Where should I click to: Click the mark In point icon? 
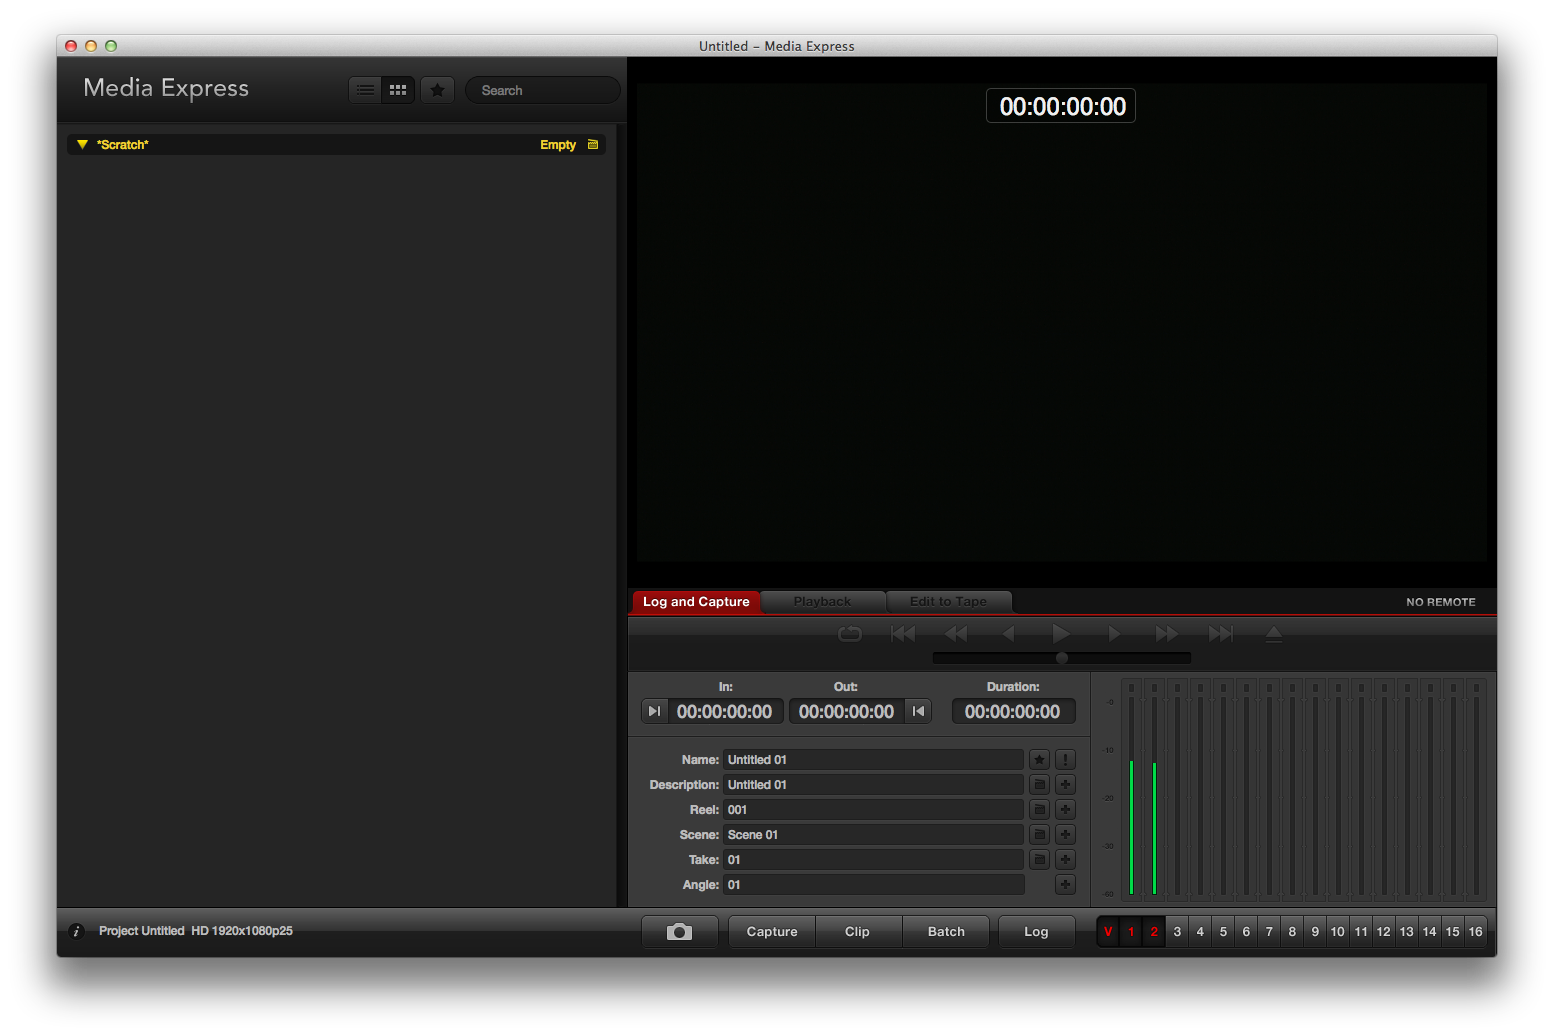[654, 711]
